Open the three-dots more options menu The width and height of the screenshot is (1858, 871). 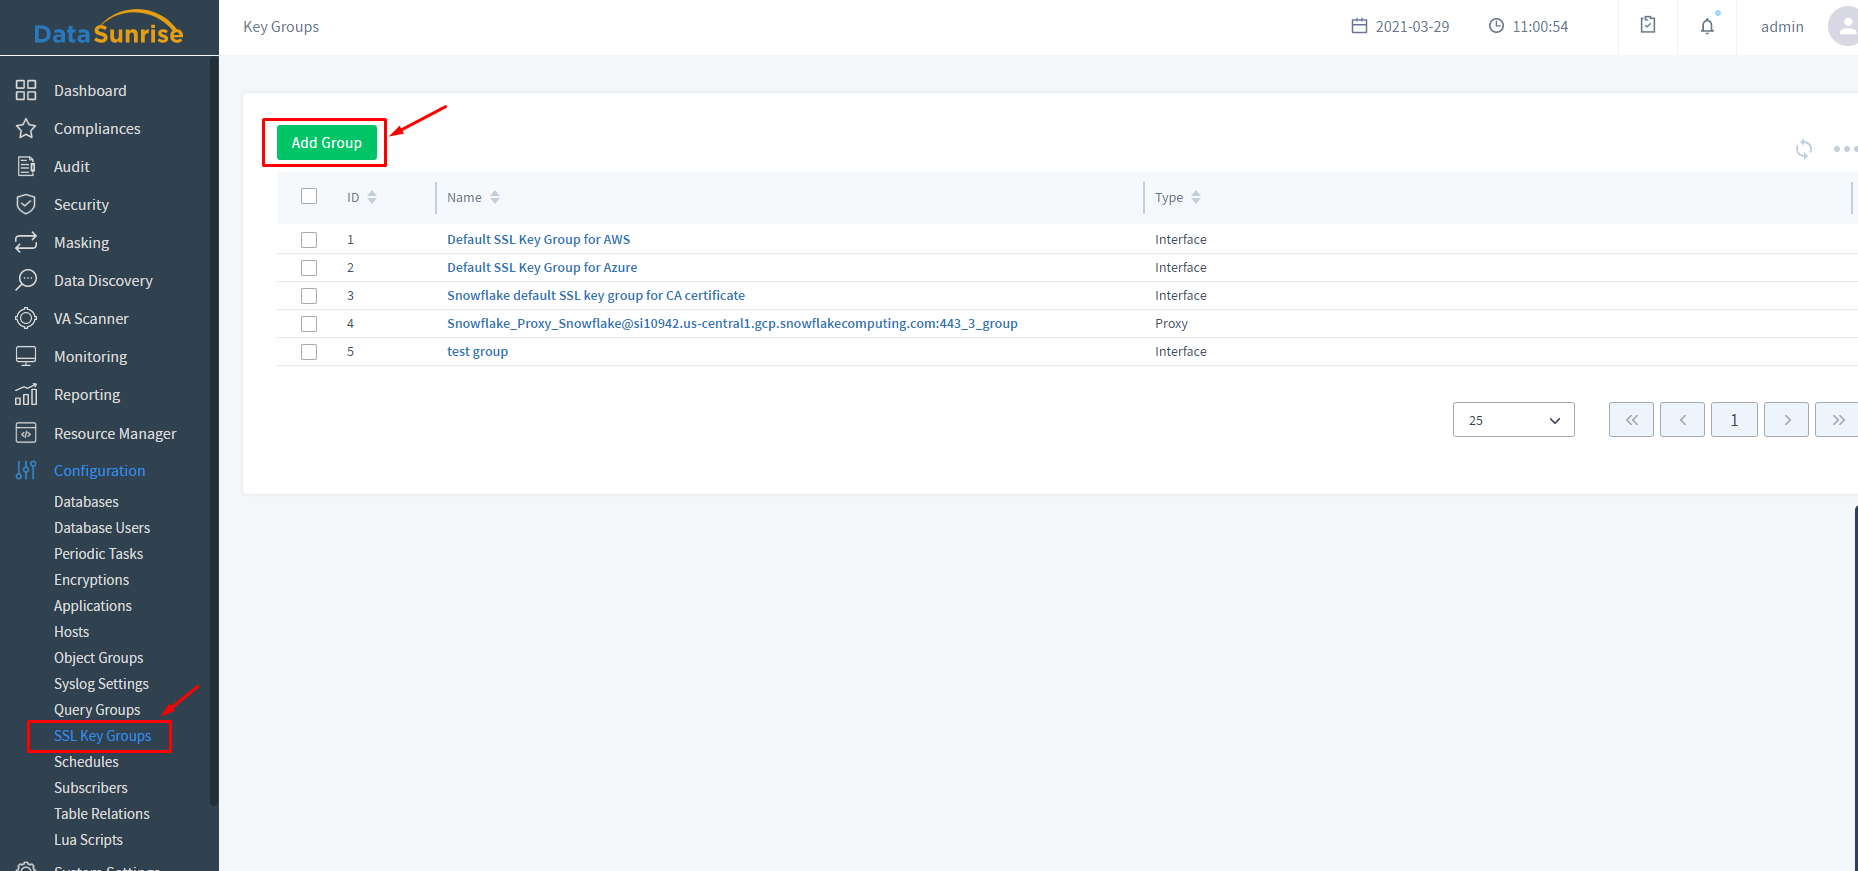pyautogui.click(x=1843, y=149)
